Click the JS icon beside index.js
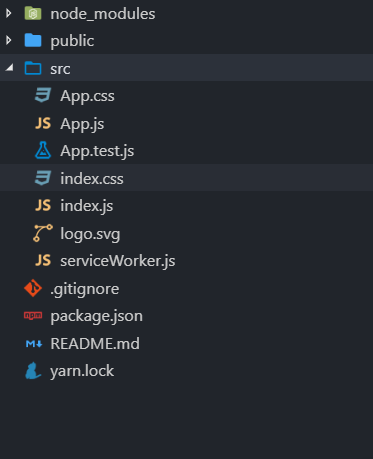 [43, 205]
